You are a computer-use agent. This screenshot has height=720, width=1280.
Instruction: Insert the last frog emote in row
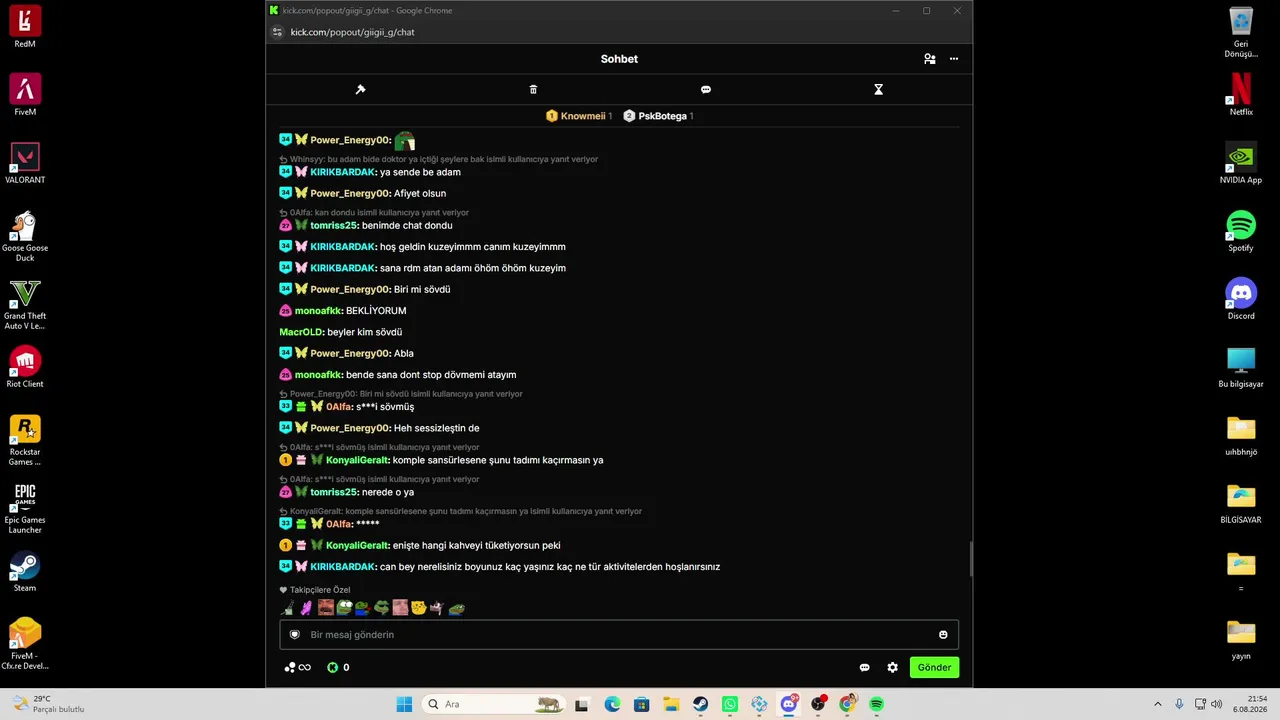tap(456, 607)
